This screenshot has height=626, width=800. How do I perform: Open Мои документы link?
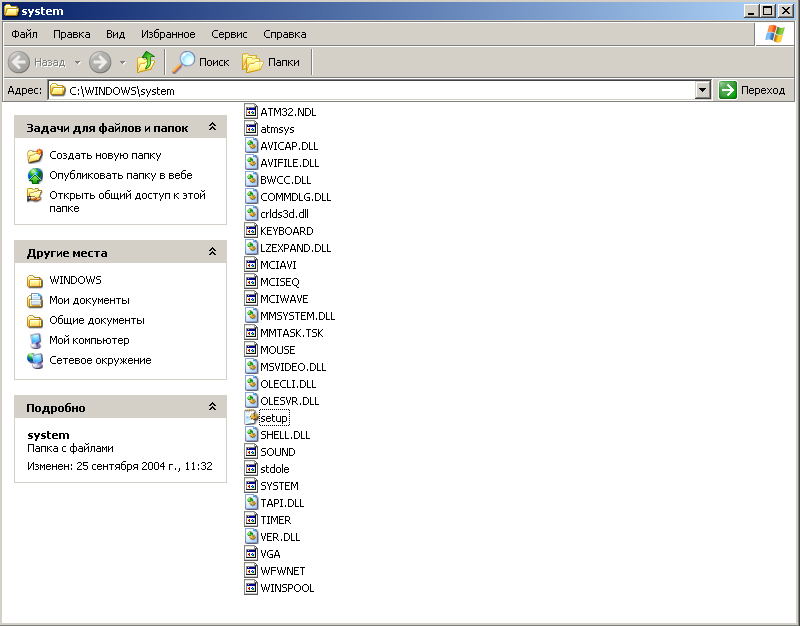(x=89, y=300)
